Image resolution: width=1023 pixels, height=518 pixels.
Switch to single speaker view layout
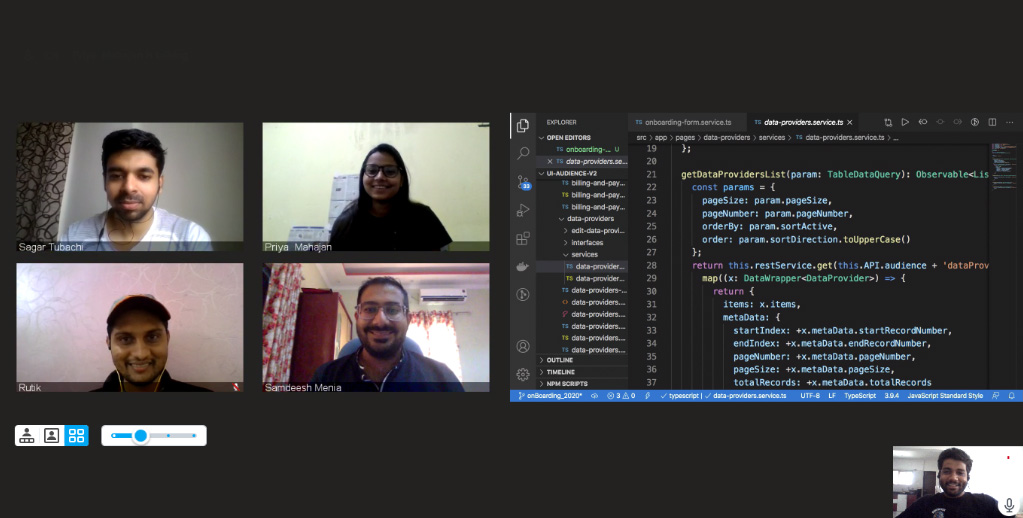pyautogui.click(x=52, y=435)
